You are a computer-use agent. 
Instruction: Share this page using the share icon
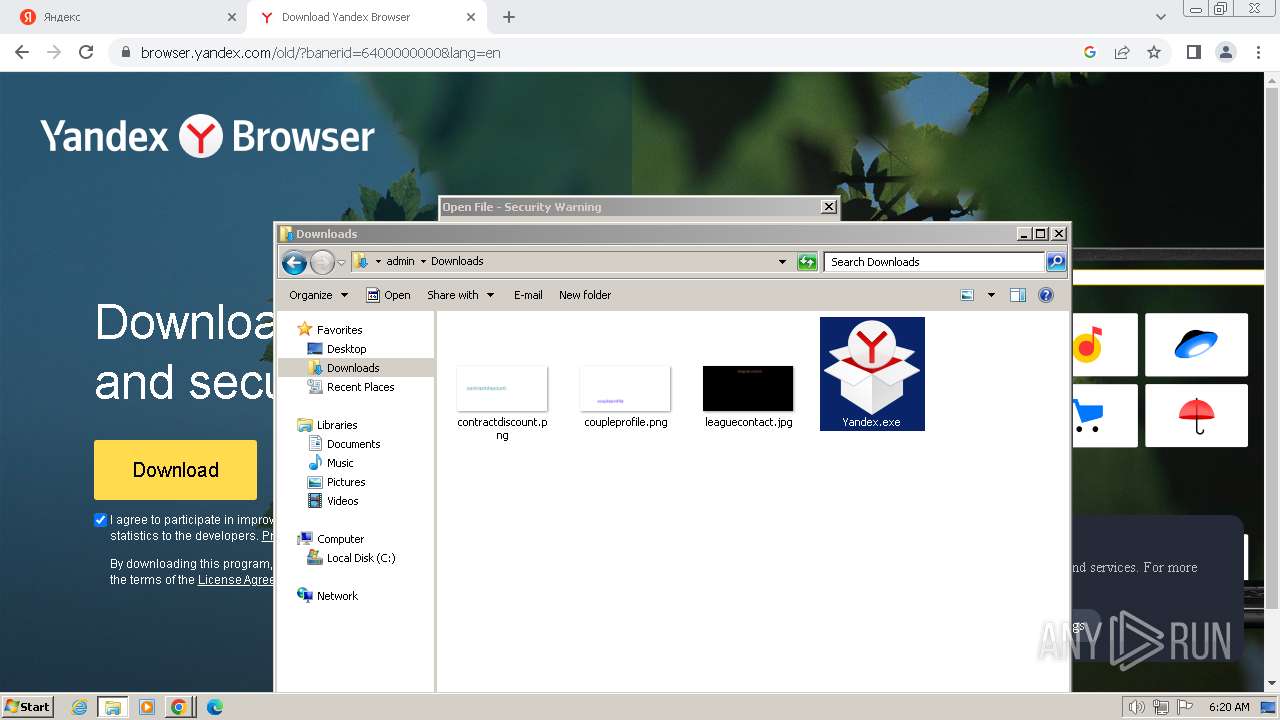1122,52
